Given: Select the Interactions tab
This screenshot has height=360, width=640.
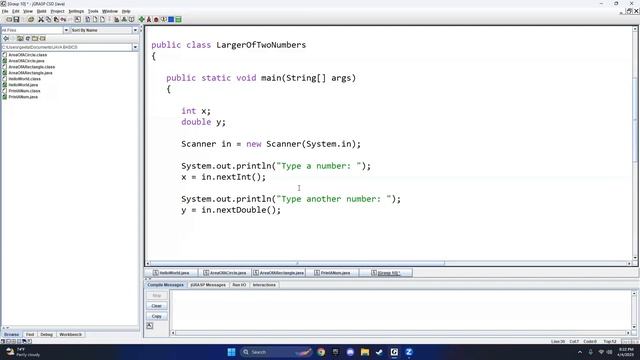Looking at the screenshot, I should tap(264, 285).
